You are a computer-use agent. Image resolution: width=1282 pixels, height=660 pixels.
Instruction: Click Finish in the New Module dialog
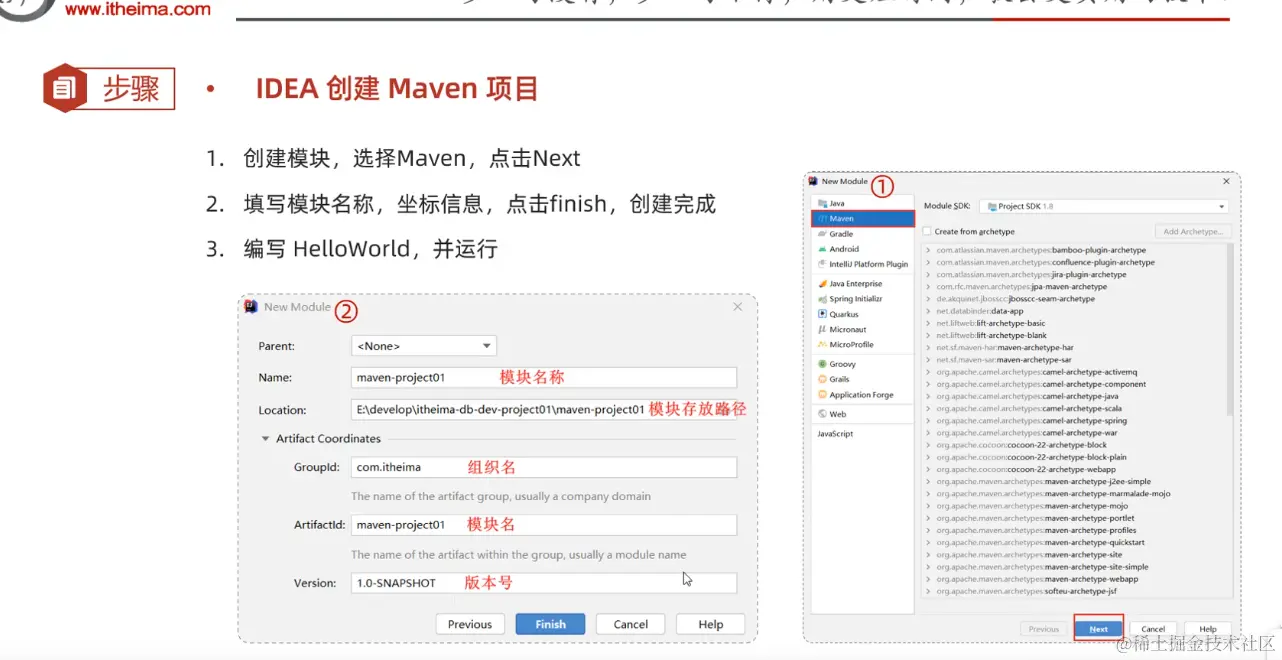click(x=550, y=624)
